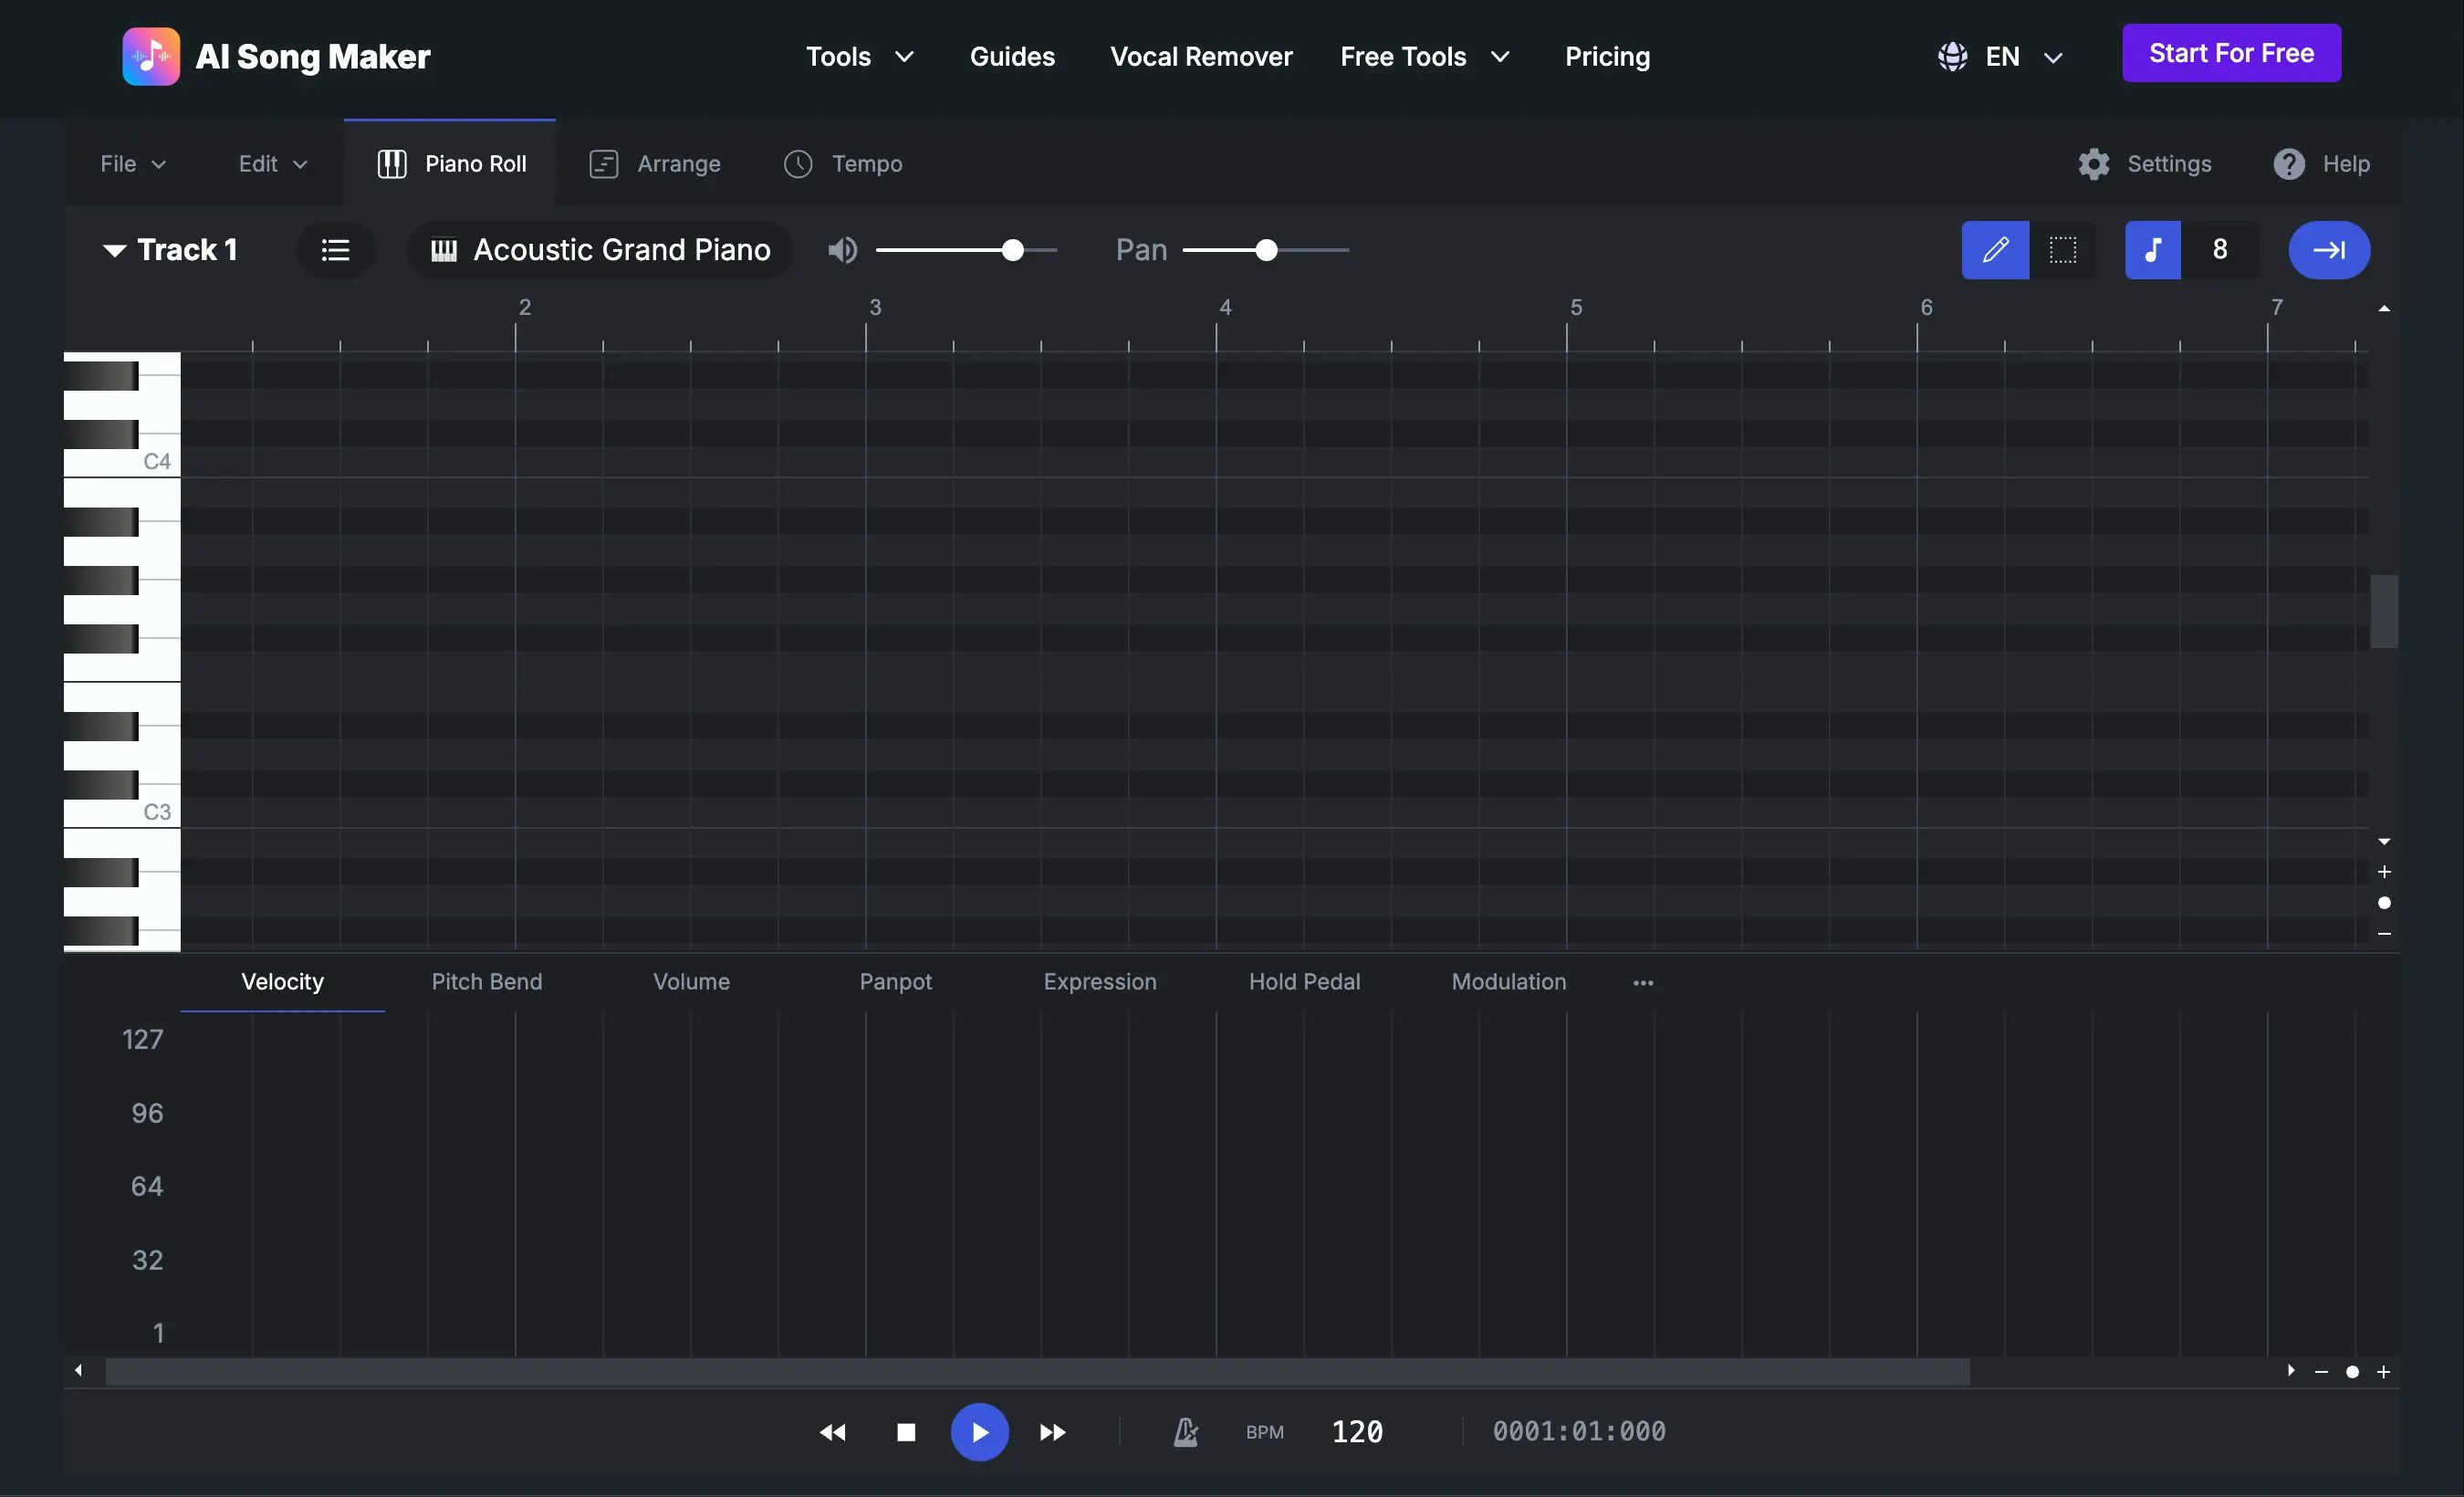
Task: Click Start For Free button
Action: (x=2231, y=53)
